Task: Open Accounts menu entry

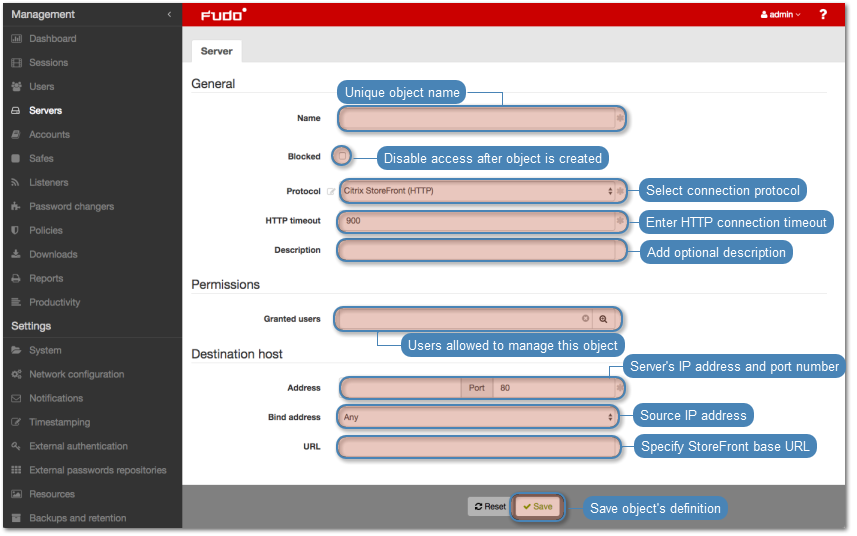Action: 50,134
